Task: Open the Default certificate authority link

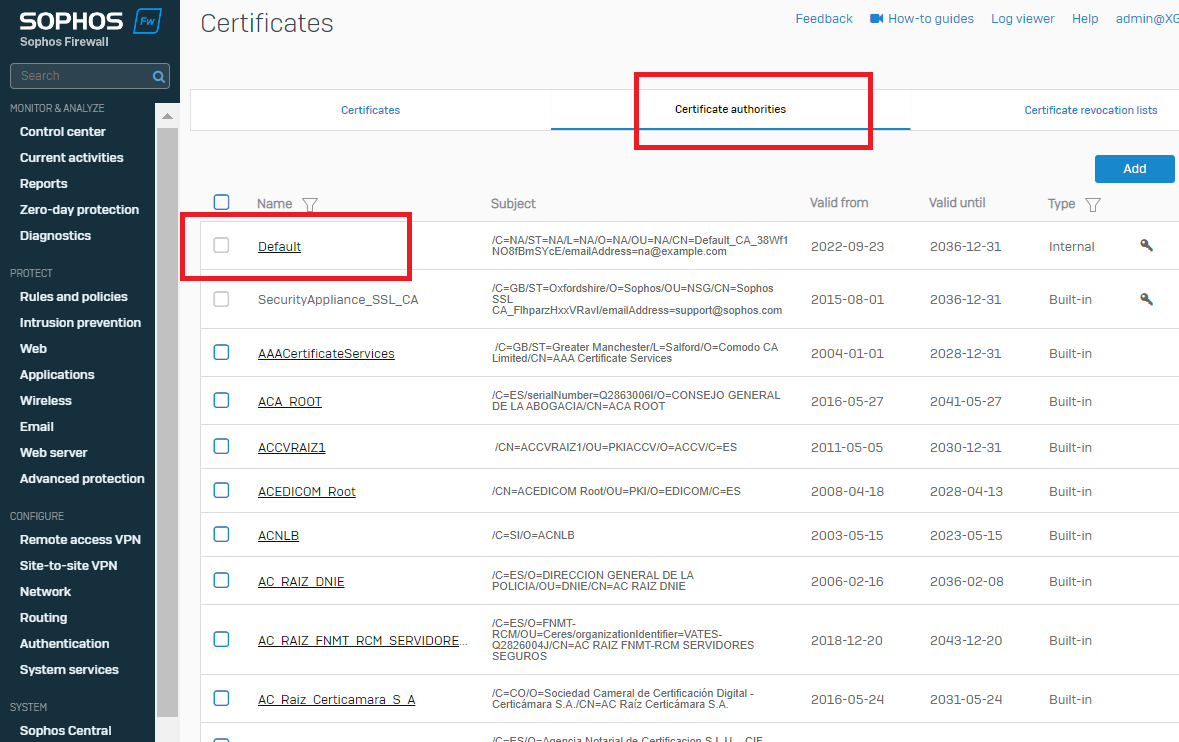Action: [x=279, y=247]
